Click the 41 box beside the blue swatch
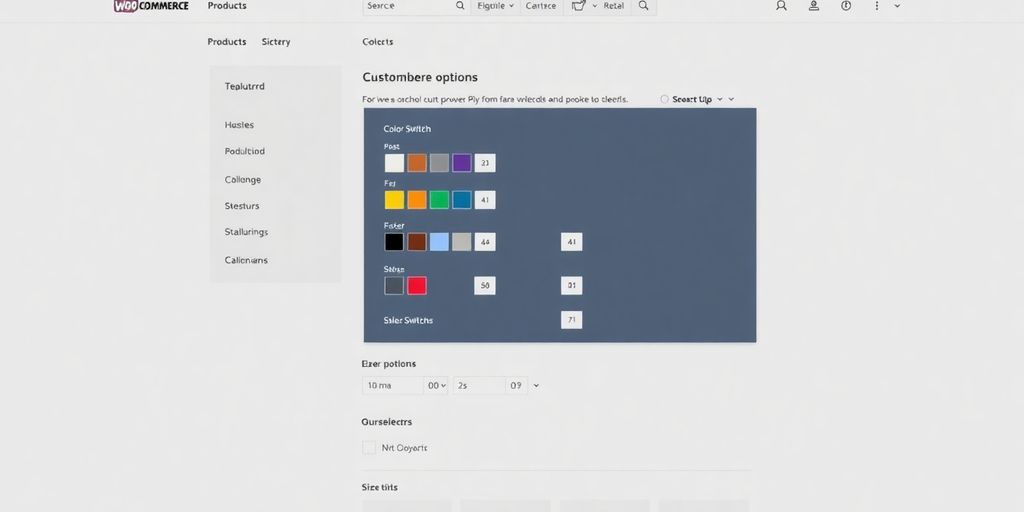Image resolution: width=1024 pixels, height=512 pixels. 485,200
